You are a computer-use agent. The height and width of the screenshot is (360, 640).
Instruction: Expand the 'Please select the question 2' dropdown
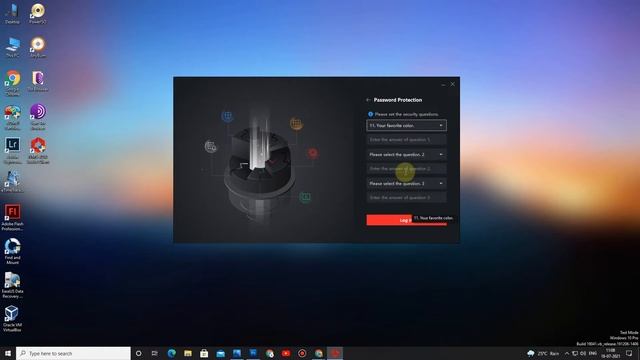point(406,155)
